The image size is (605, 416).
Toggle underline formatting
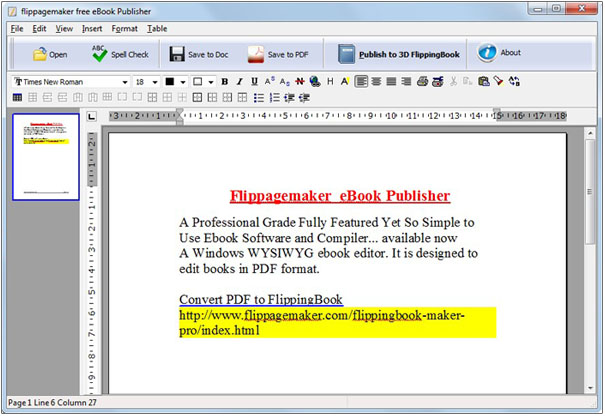coord(255,81)
